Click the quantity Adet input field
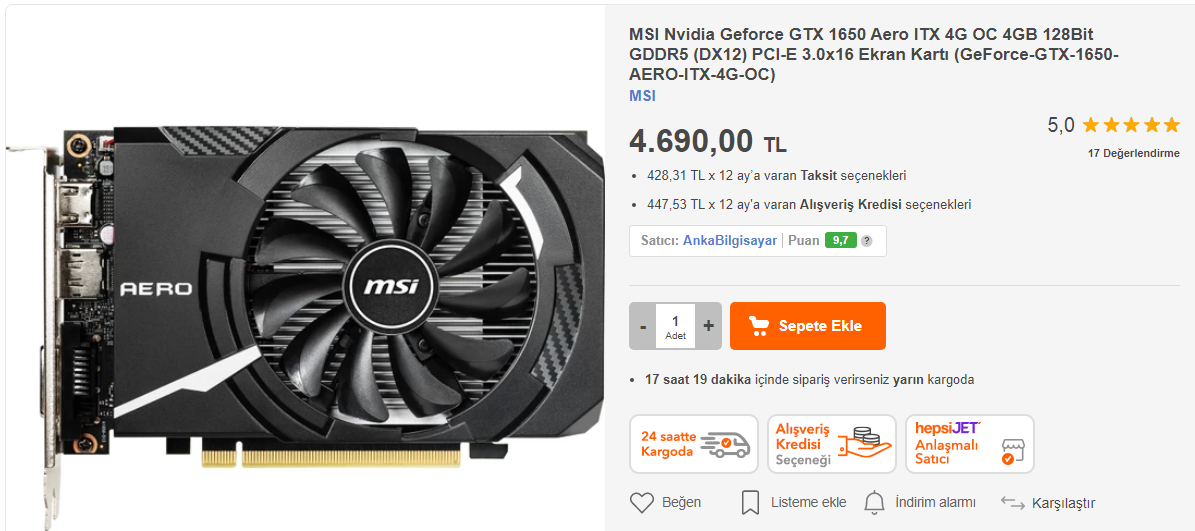This screenshot has width=1195, height=531. pos(675,326)
